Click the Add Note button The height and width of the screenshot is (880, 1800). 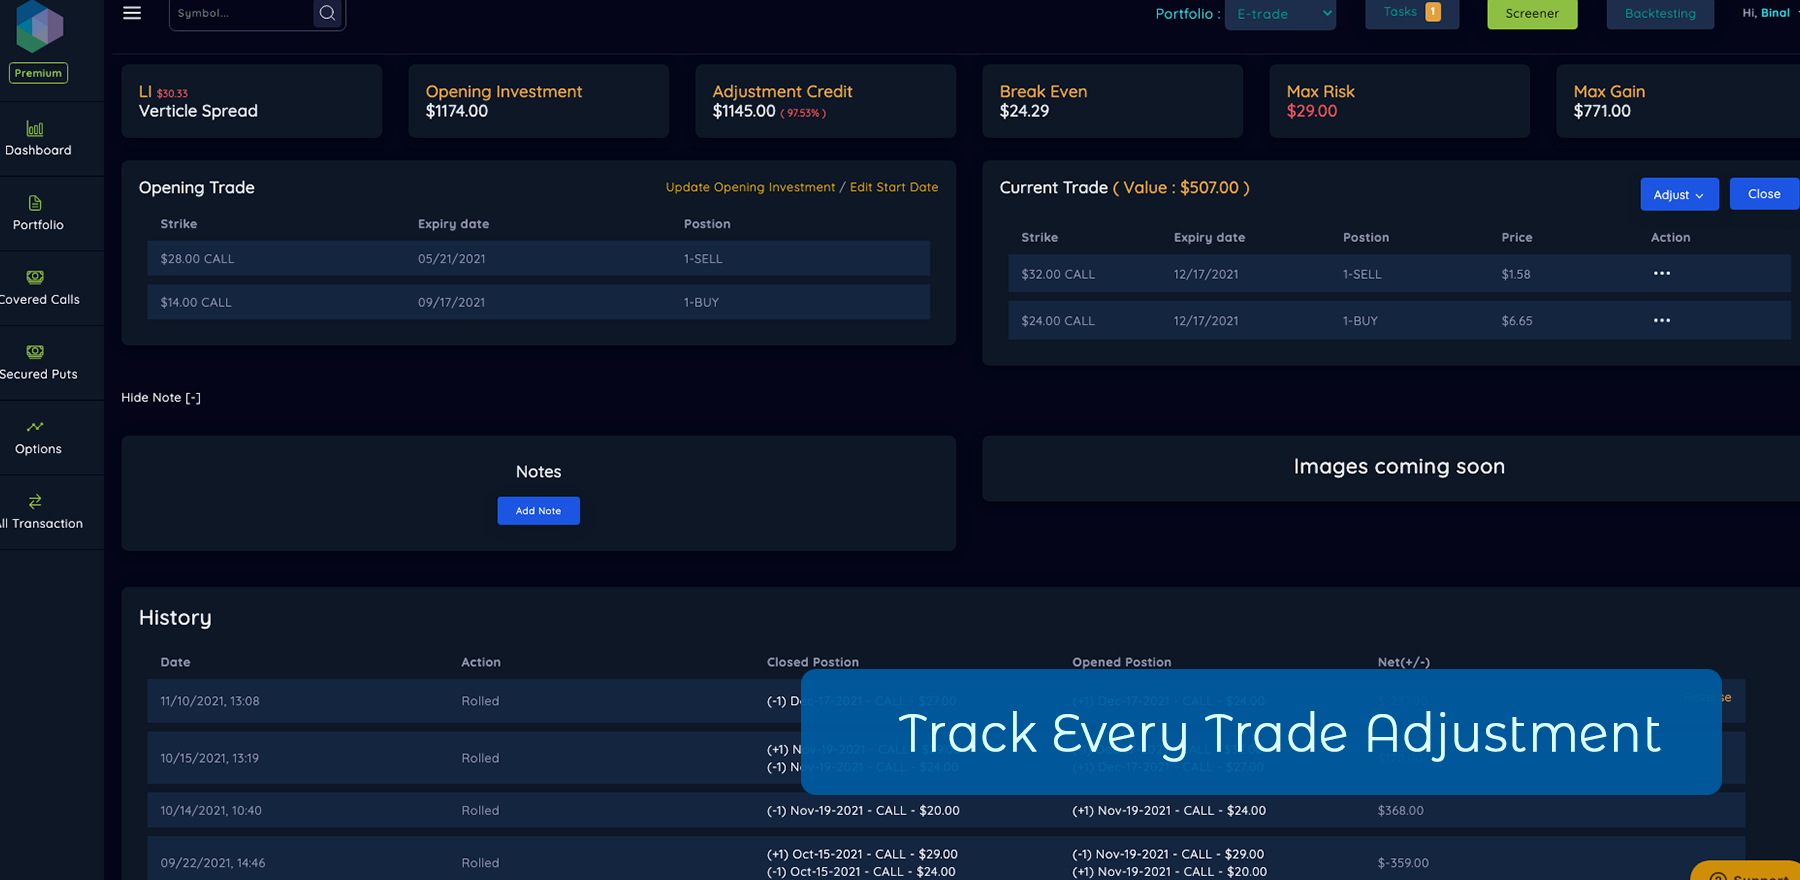[x=538, y=511]
